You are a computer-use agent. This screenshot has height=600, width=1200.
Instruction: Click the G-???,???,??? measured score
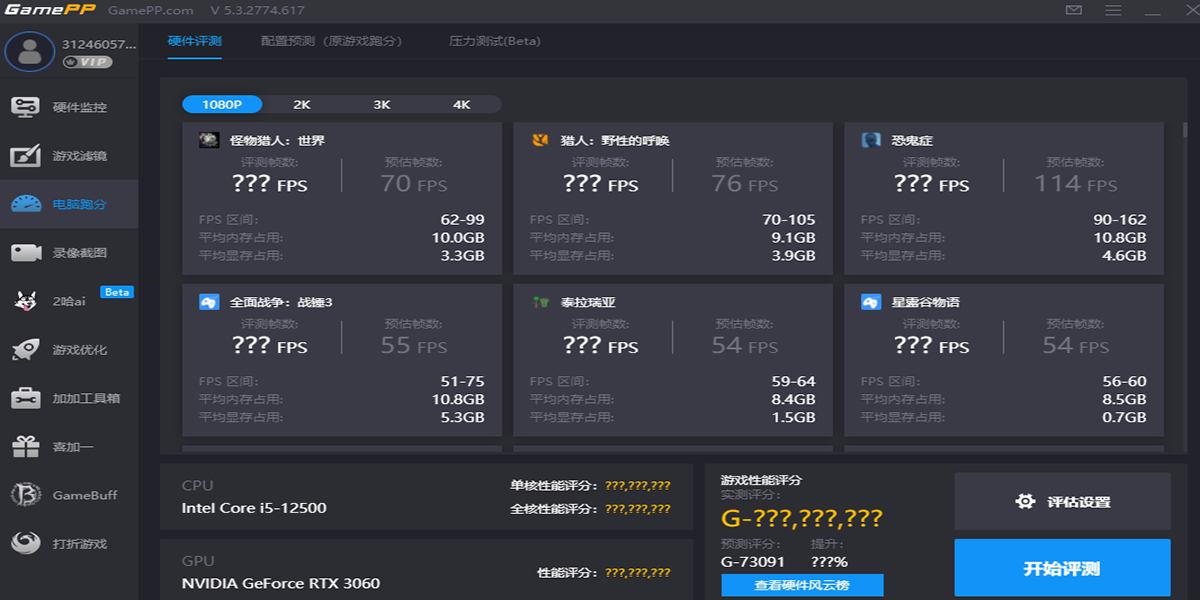802,518
